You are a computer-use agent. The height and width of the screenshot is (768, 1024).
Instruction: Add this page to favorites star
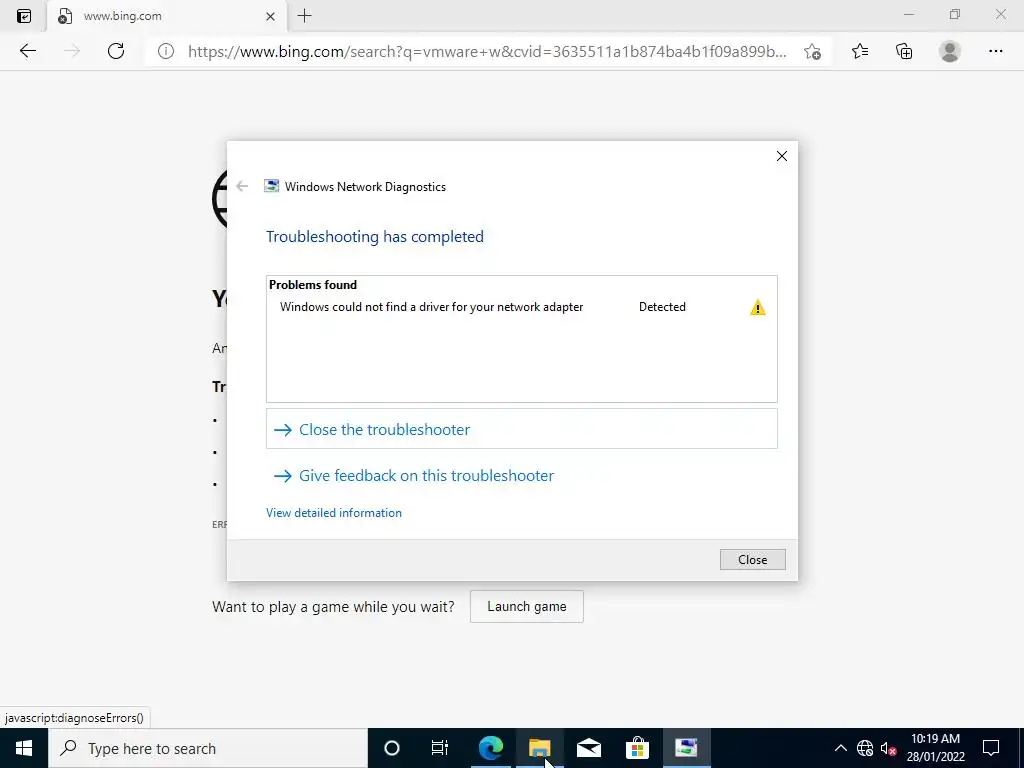pyautogui.click(x=812, y=51)
